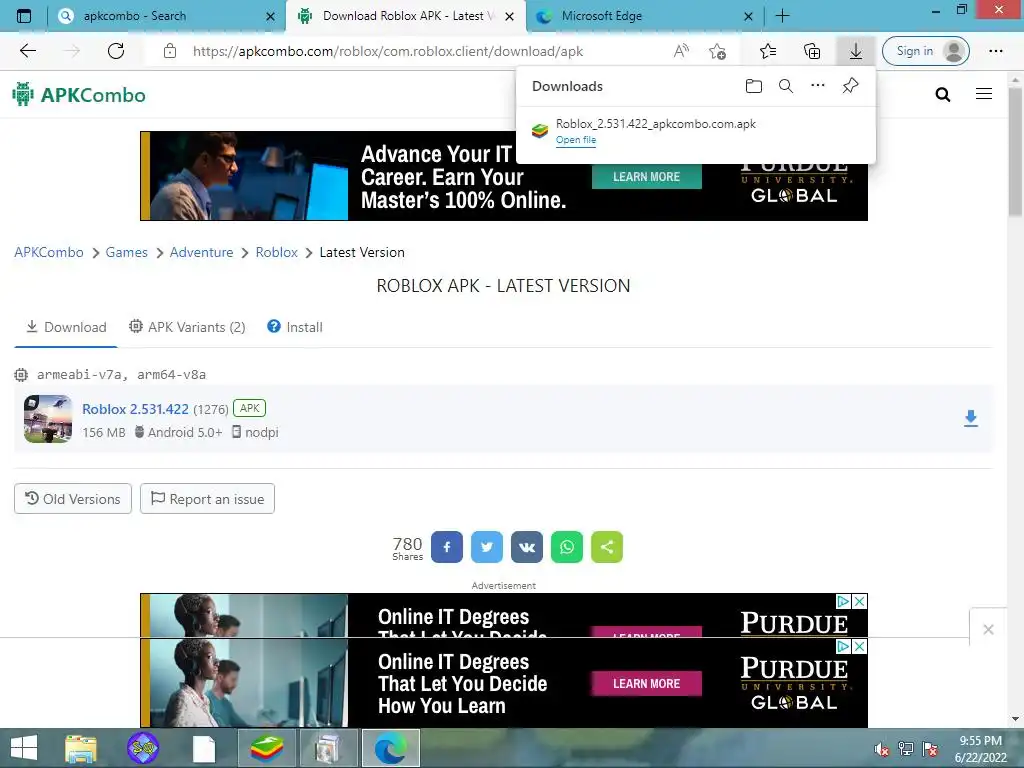
Task: Click the Report an issue button
Action: click(x=207, y=499)
